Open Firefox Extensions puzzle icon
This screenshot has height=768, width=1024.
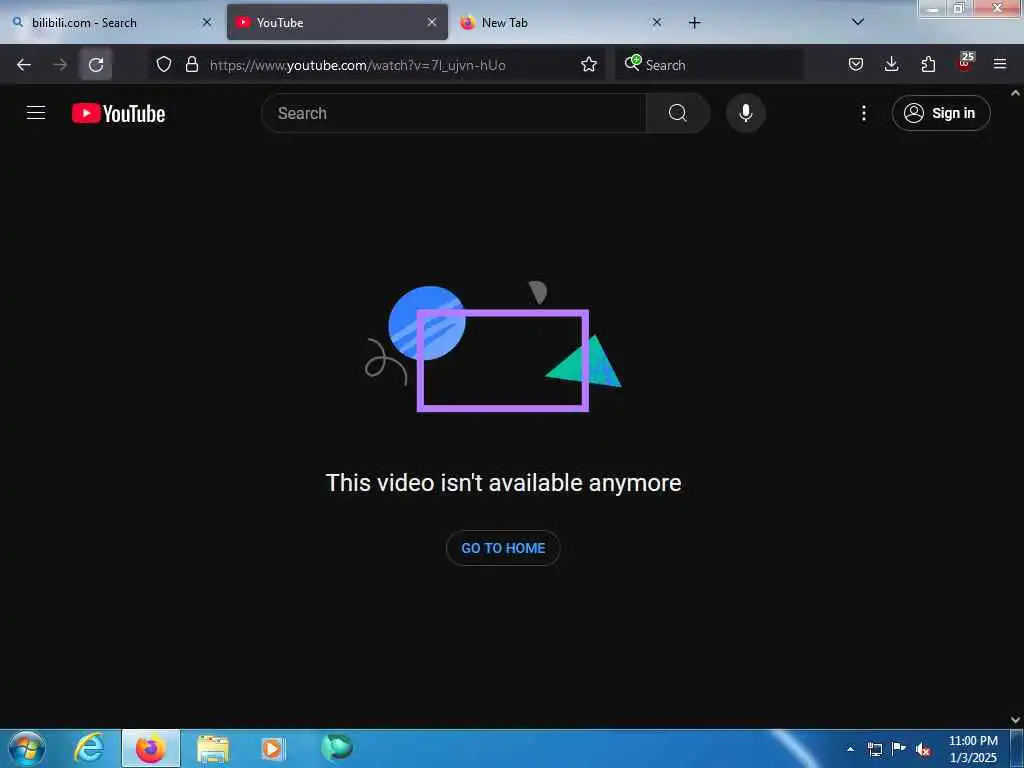(x=928, y=64)
